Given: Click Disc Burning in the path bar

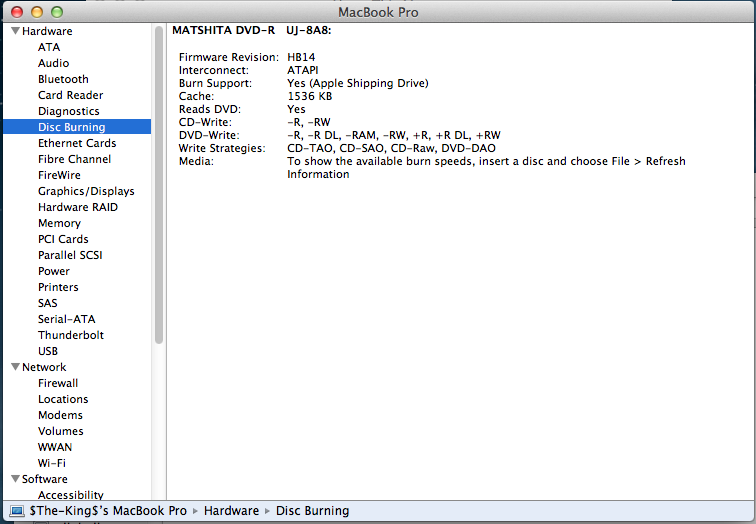Looking at the screenshot, I should coord(312,511).
